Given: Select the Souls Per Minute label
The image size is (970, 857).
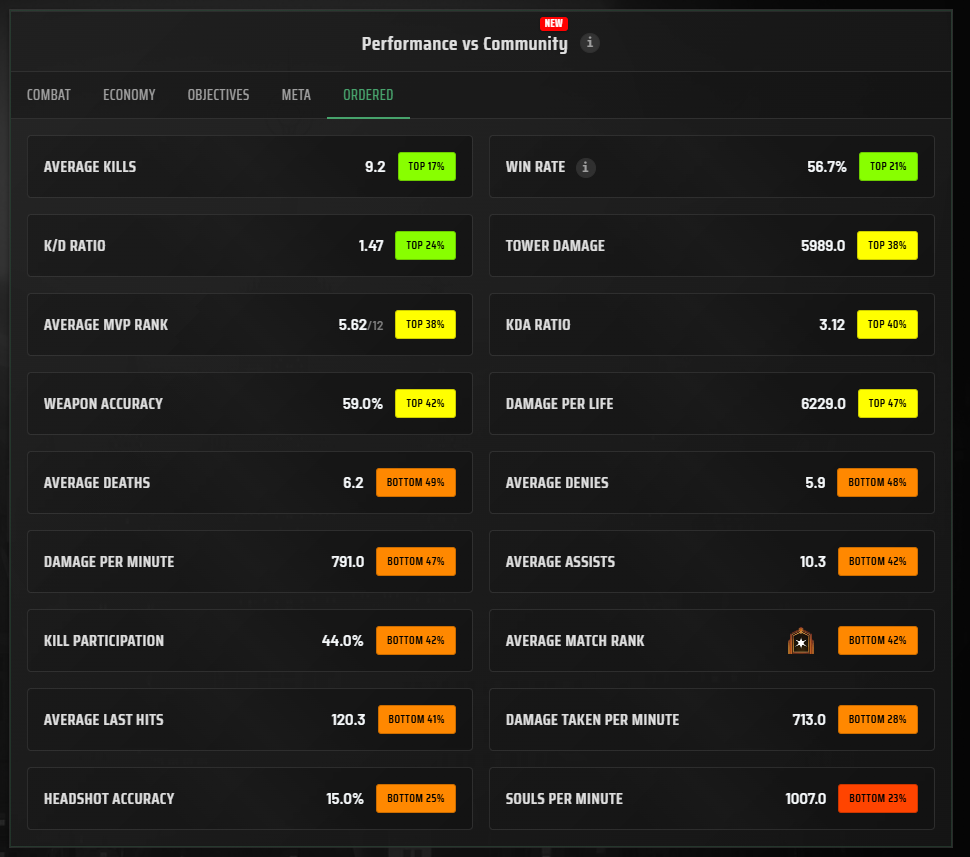Looking at the screenshot, I should pyautogui.click(x=564, y=799).
